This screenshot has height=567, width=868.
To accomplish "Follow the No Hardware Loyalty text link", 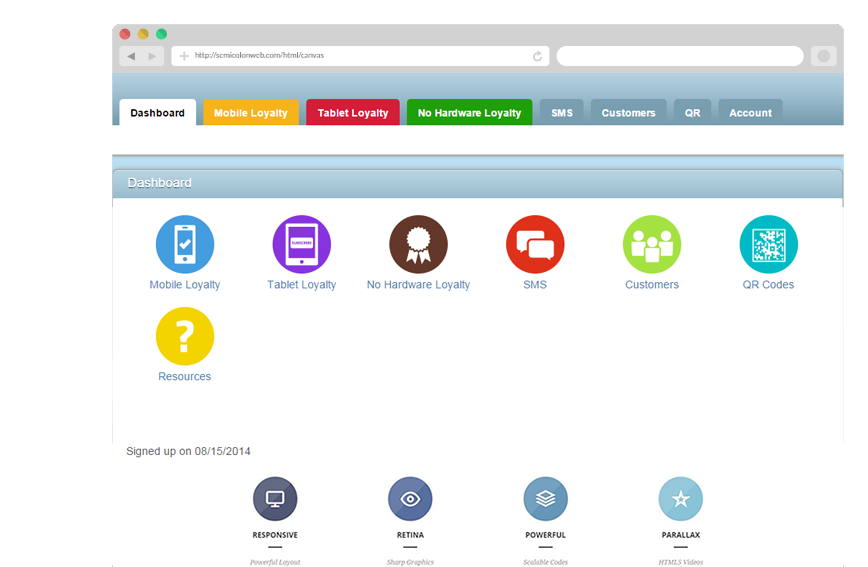I will (418, 285).
